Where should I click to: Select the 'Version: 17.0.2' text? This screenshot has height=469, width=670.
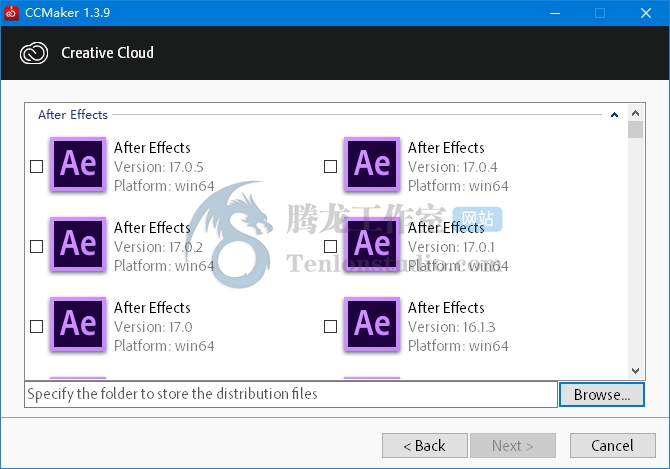(x=158, y=247)
